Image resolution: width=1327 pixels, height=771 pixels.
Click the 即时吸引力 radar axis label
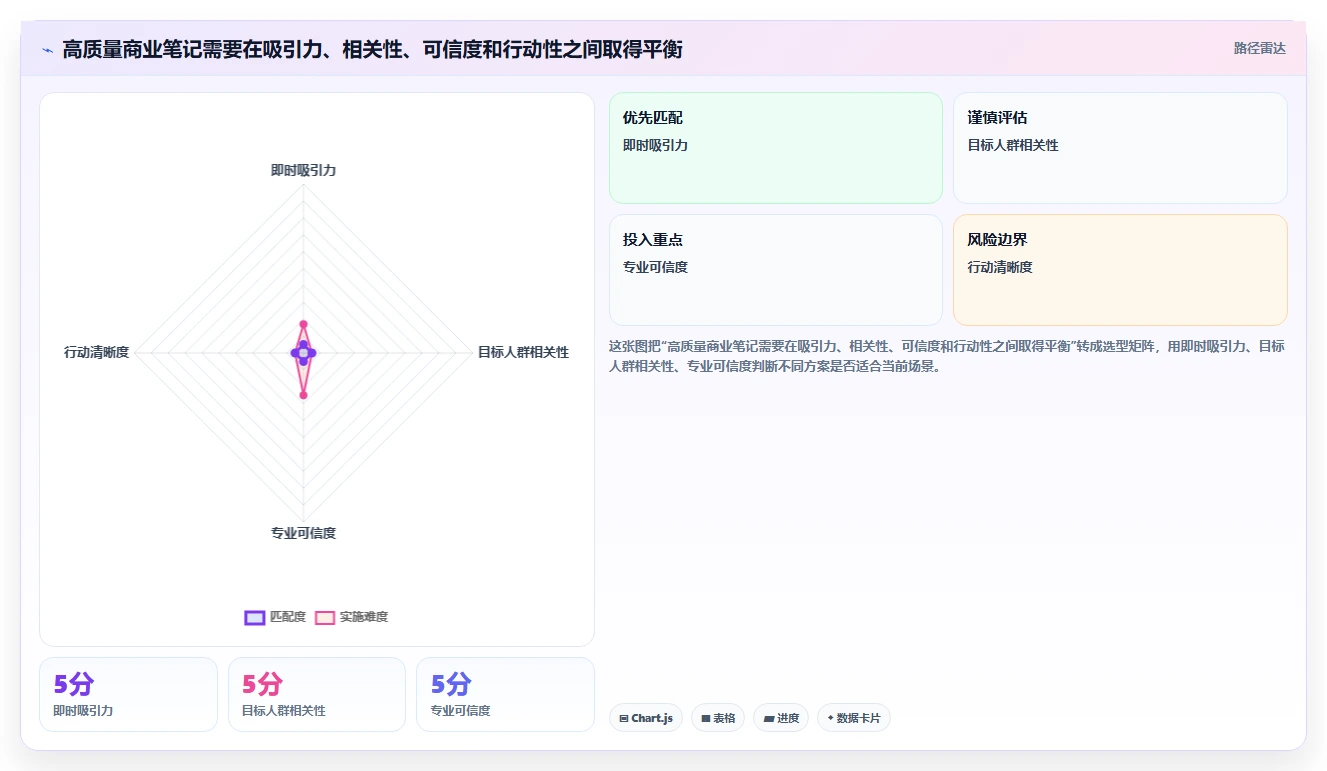tap(303, 171)
